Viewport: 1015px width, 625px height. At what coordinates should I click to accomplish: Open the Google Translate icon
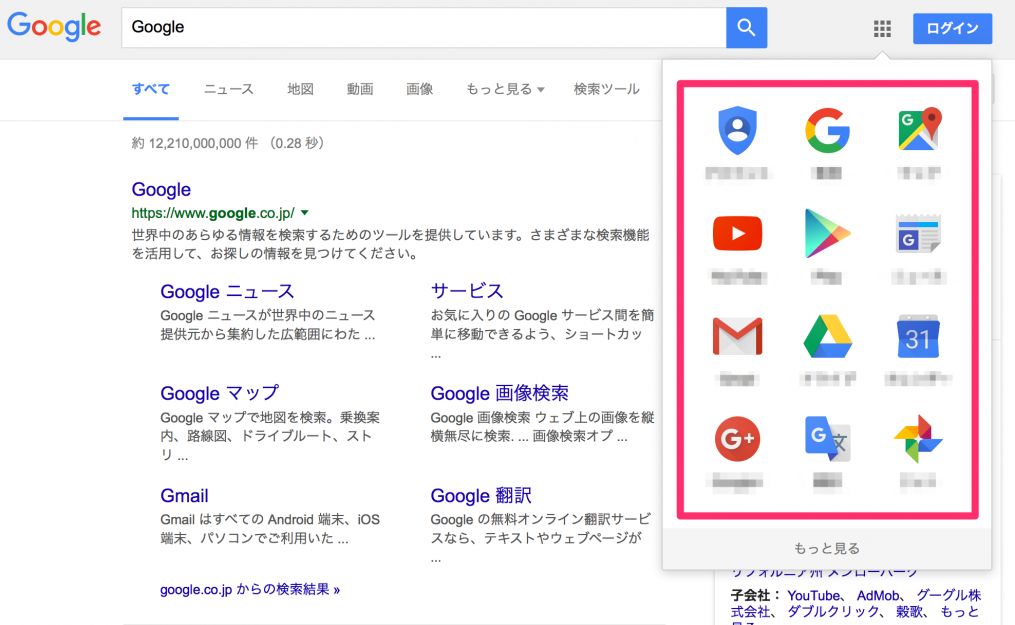[x=827, y=439]
